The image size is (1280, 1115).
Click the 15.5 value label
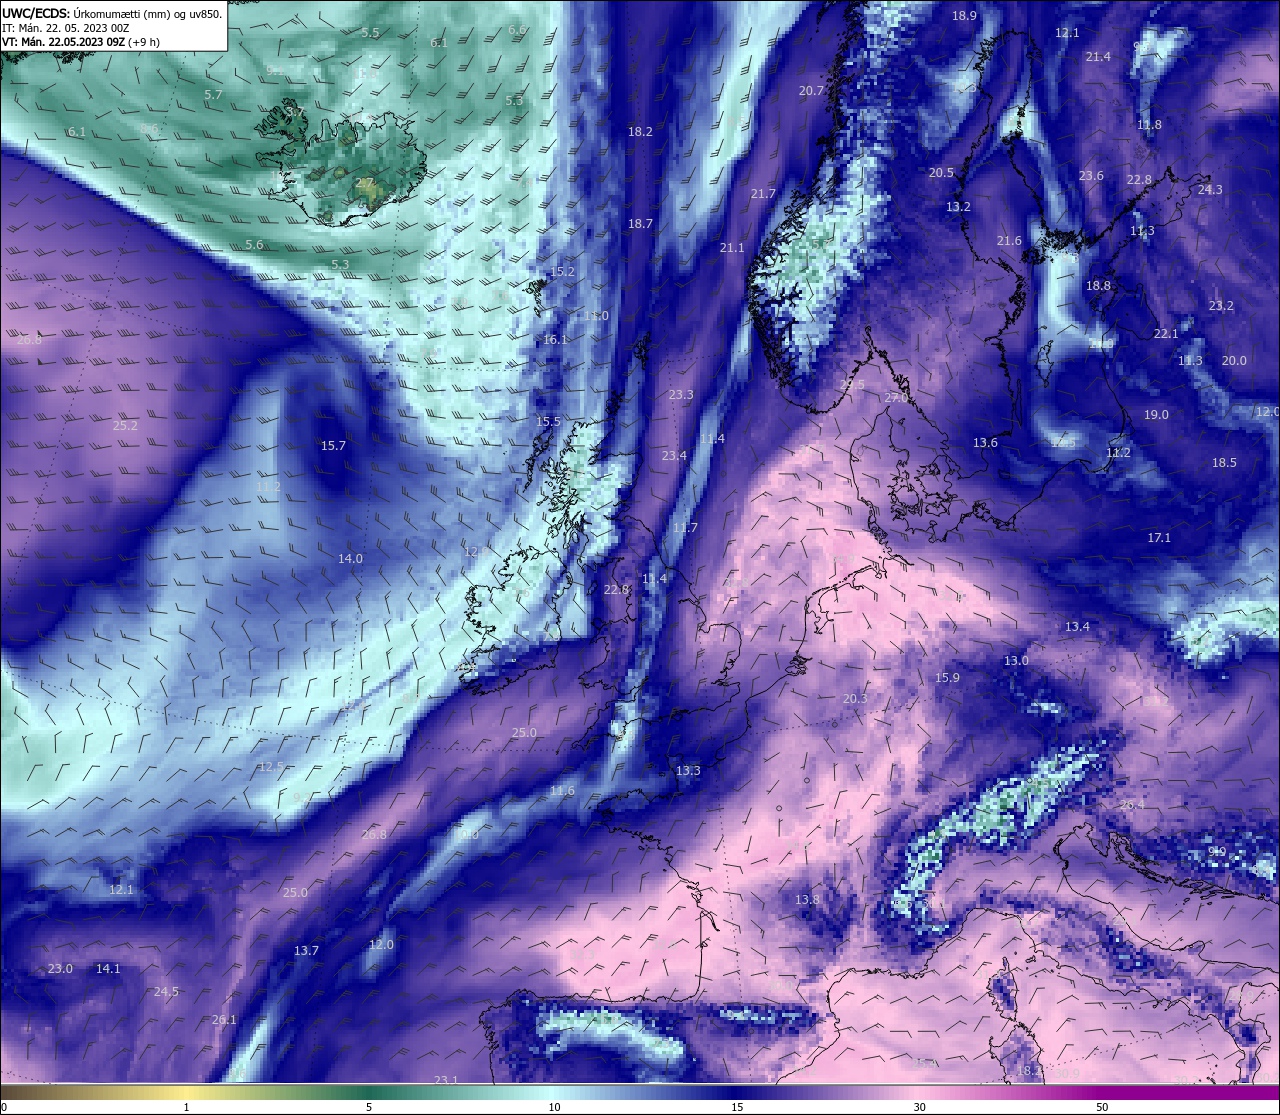548,422
